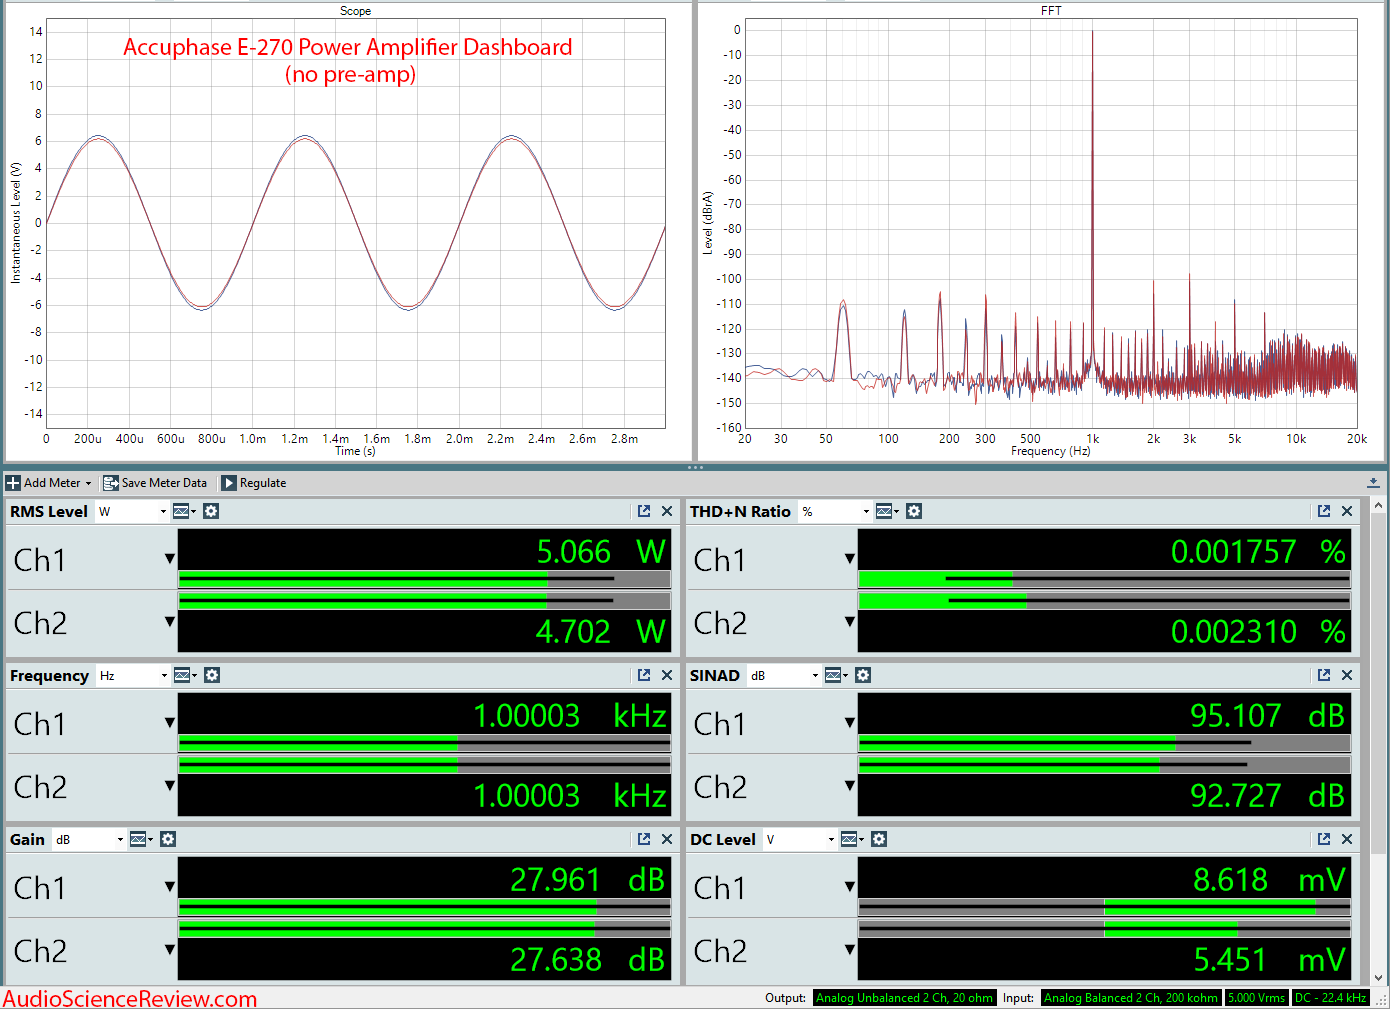Open THD+N Ratio unit dropdown
Viewport: 1390px width, 1009px height.
click(836, 511)
